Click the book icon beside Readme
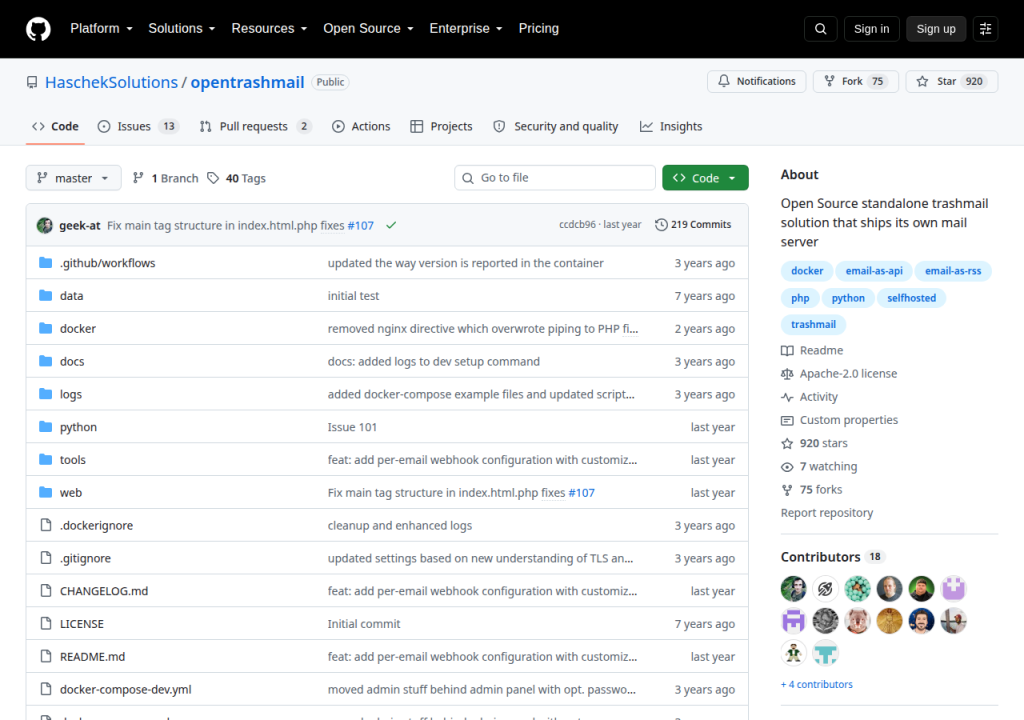1024x720 pixels. click(788, 350)
